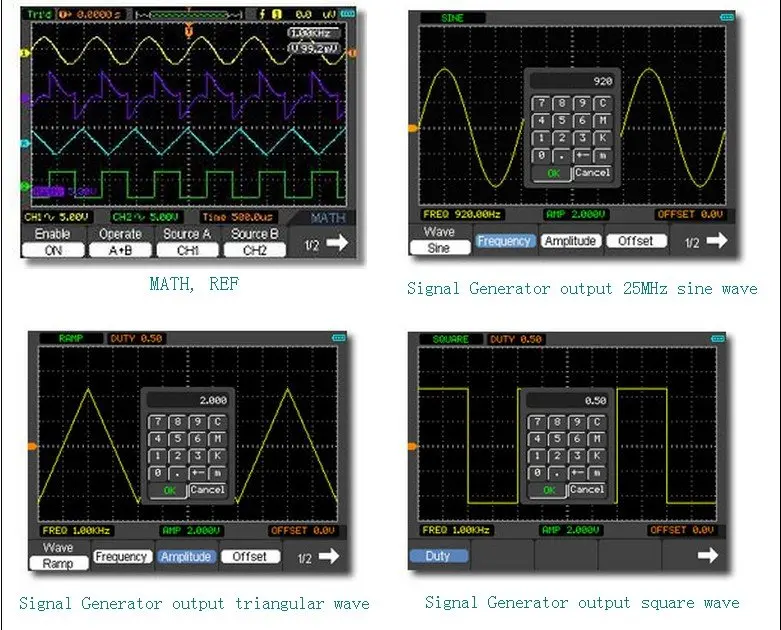The image size is (781, 630).
Task: Click the next-page arrow in MATH menu
Action: (x=337, y=243)
